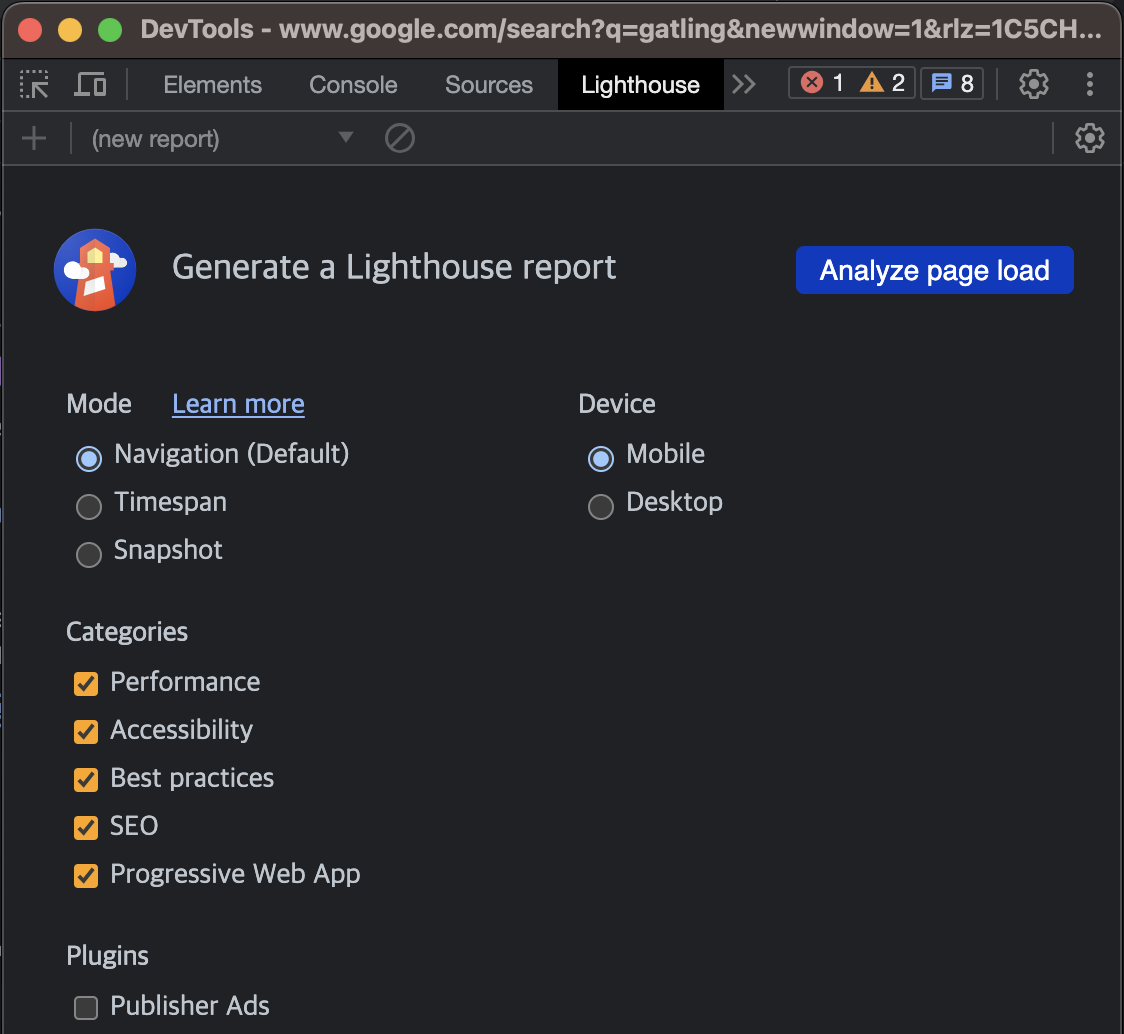Switch to the Console tab

pyautogui.click(x=353, y=85)
